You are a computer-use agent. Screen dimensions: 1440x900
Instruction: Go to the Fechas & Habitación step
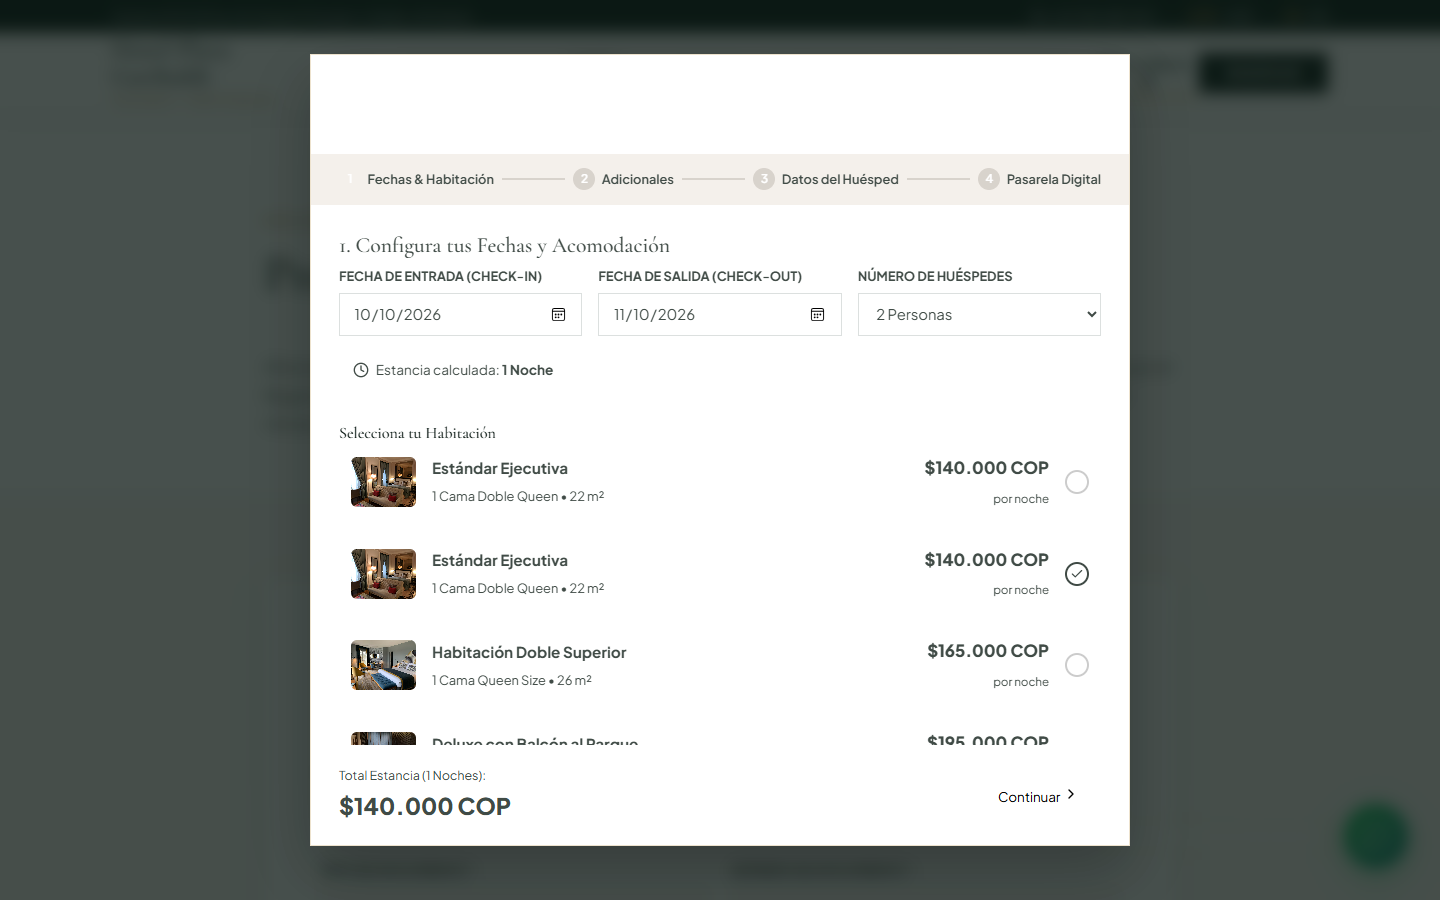(417, 180)
